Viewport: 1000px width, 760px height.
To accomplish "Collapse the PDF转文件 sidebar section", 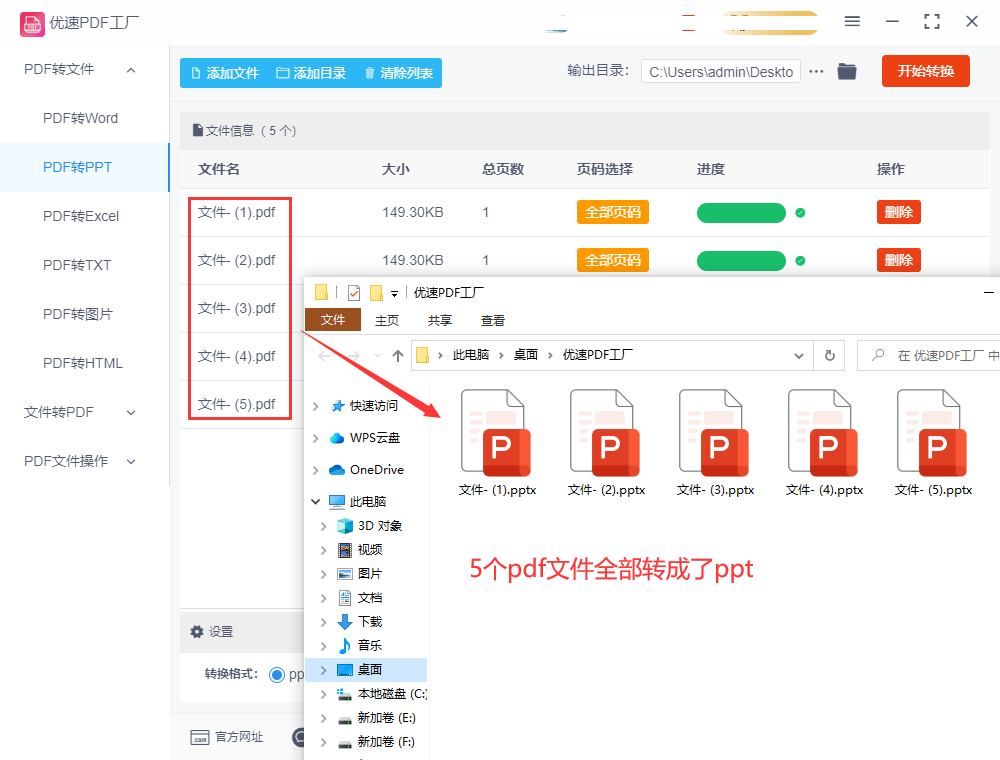I will click(131, 69).
